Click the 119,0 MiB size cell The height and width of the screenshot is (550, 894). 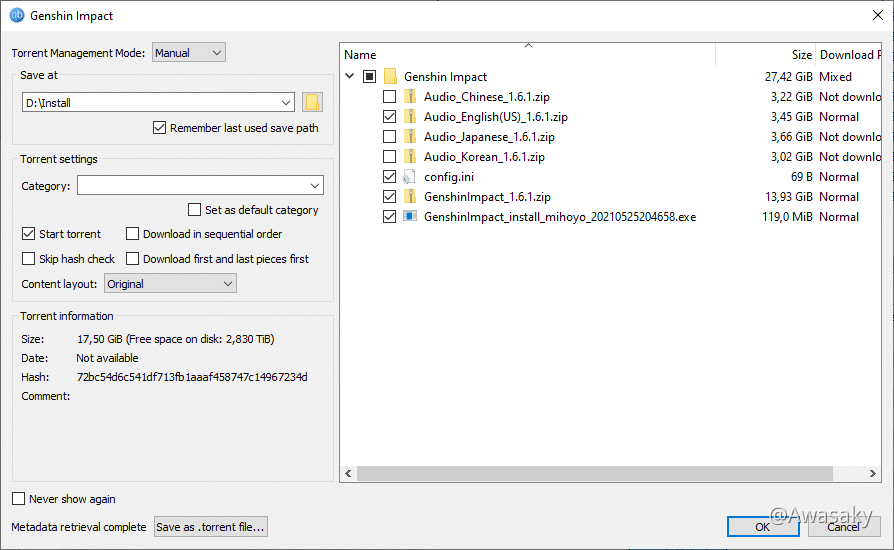tap(787, 217)
